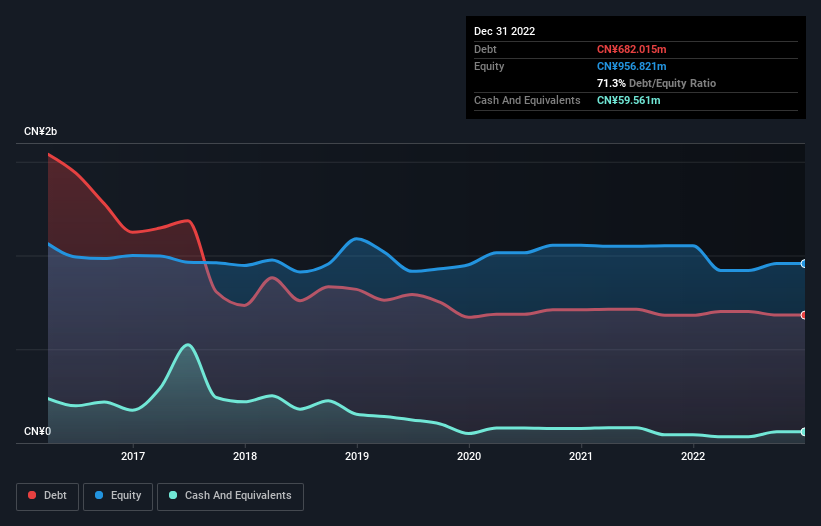Select the 2020 axis label
The width and height of the screenshot is (821, 526).
pyautogui.click(x=469, y=456)
